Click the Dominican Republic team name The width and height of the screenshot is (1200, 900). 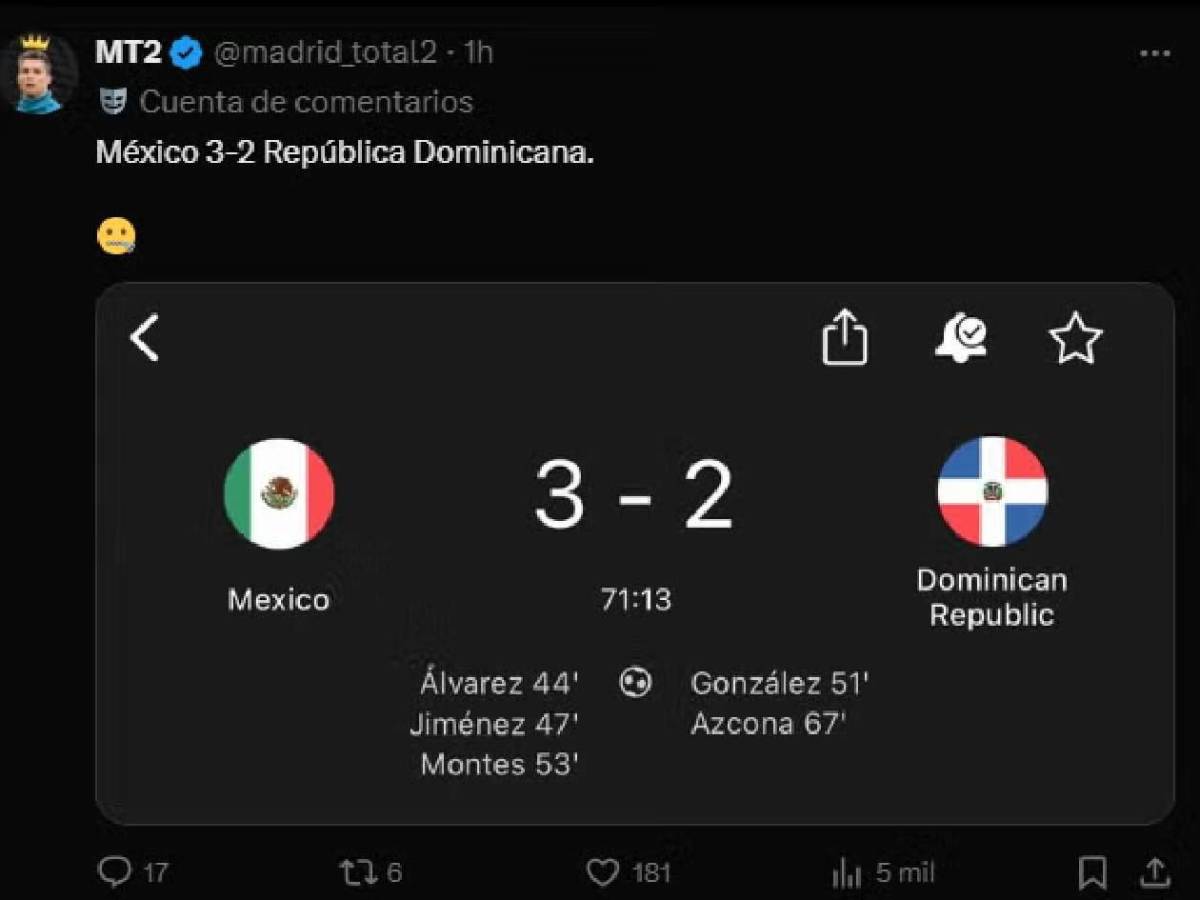(x=991, y=598)
